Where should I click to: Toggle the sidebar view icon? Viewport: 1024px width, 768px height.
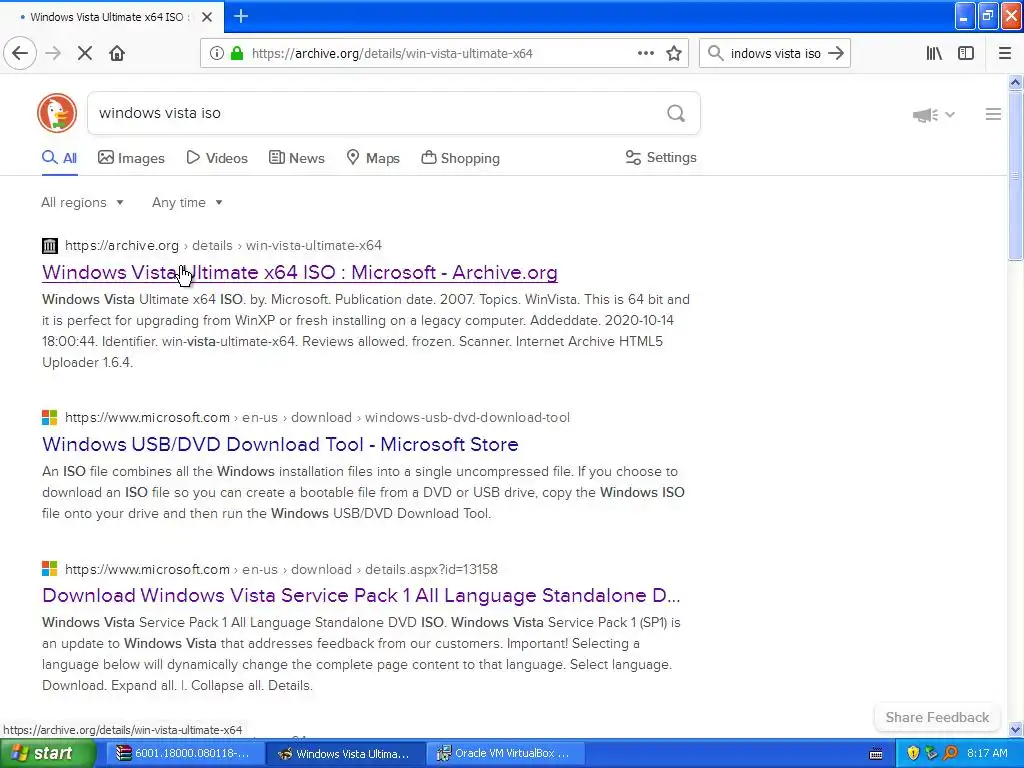point(966,53)
